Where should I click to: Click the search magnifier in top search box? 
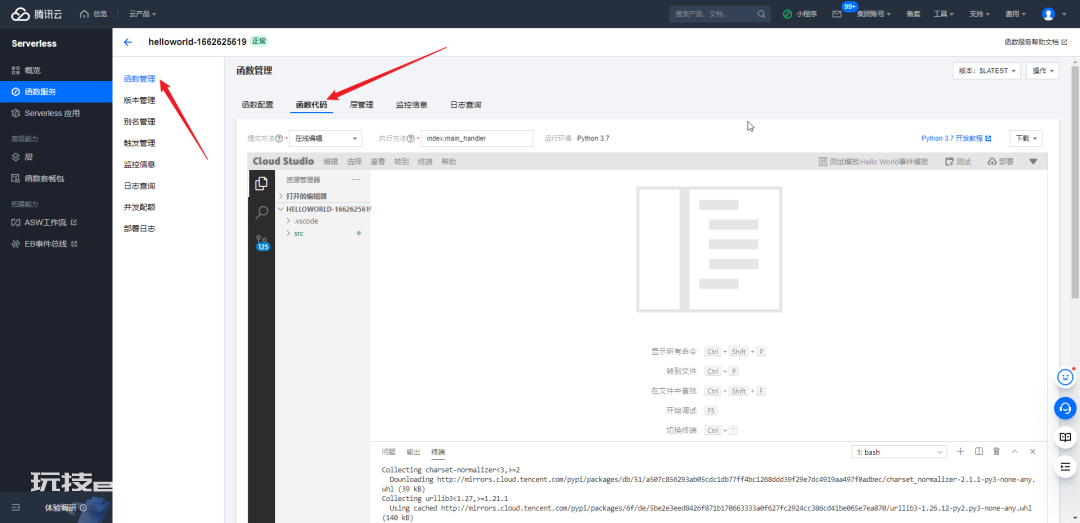761,14
